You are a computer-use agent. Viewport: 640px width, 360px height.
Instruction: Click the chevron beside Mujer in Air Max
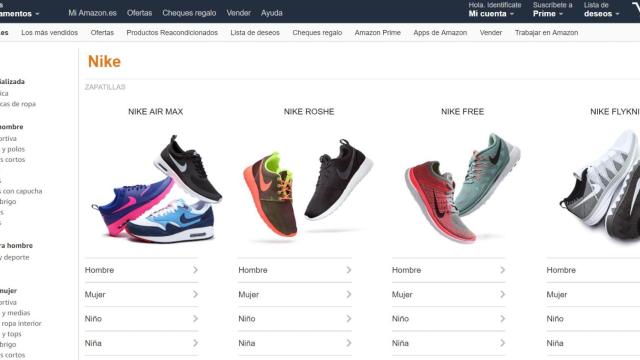pyautogui.click(x=196, y=294)
